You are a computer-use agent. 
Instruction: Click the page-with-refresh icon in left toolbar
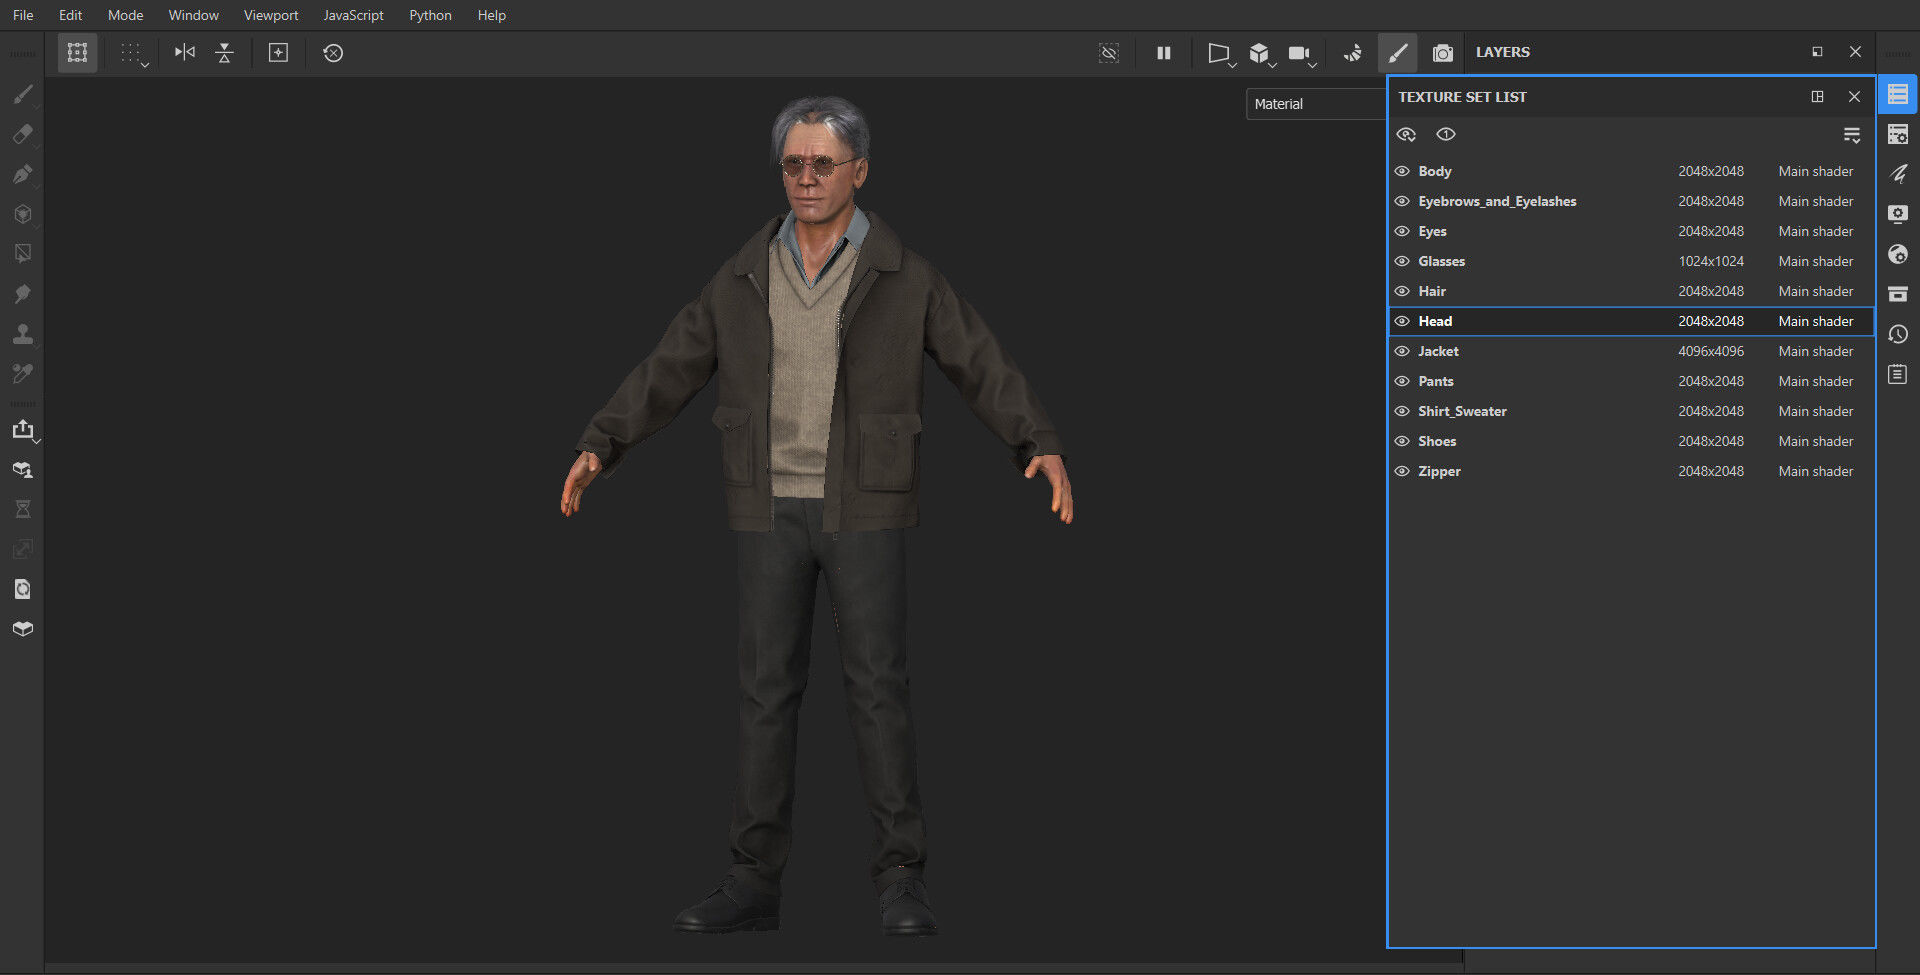22,589
